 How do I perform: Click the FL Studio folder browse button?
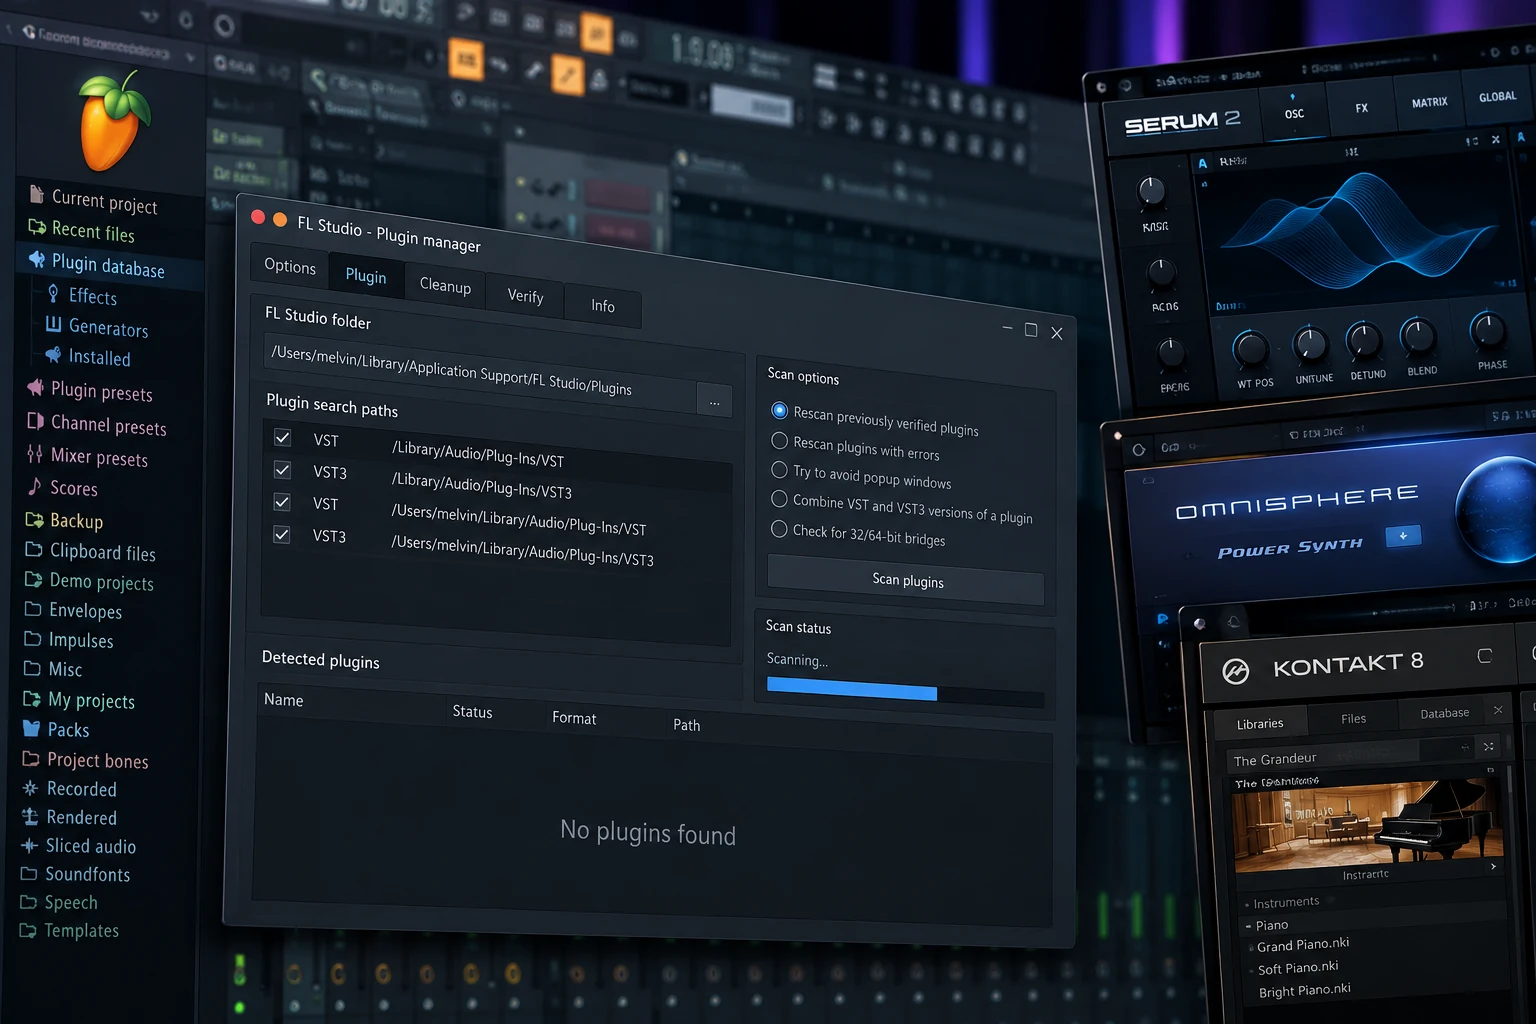pos(714,402)
